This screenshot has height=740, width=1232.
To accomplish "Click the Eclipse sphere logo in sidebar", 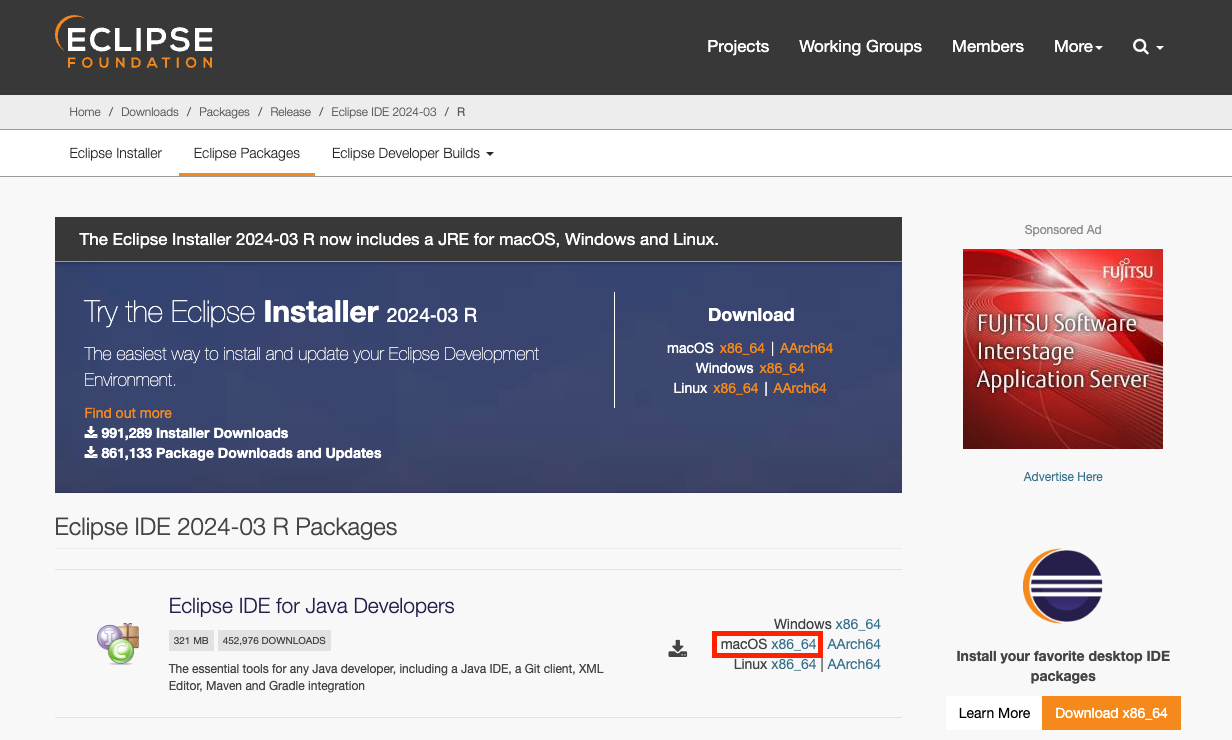I will [x=1062, y=586].
